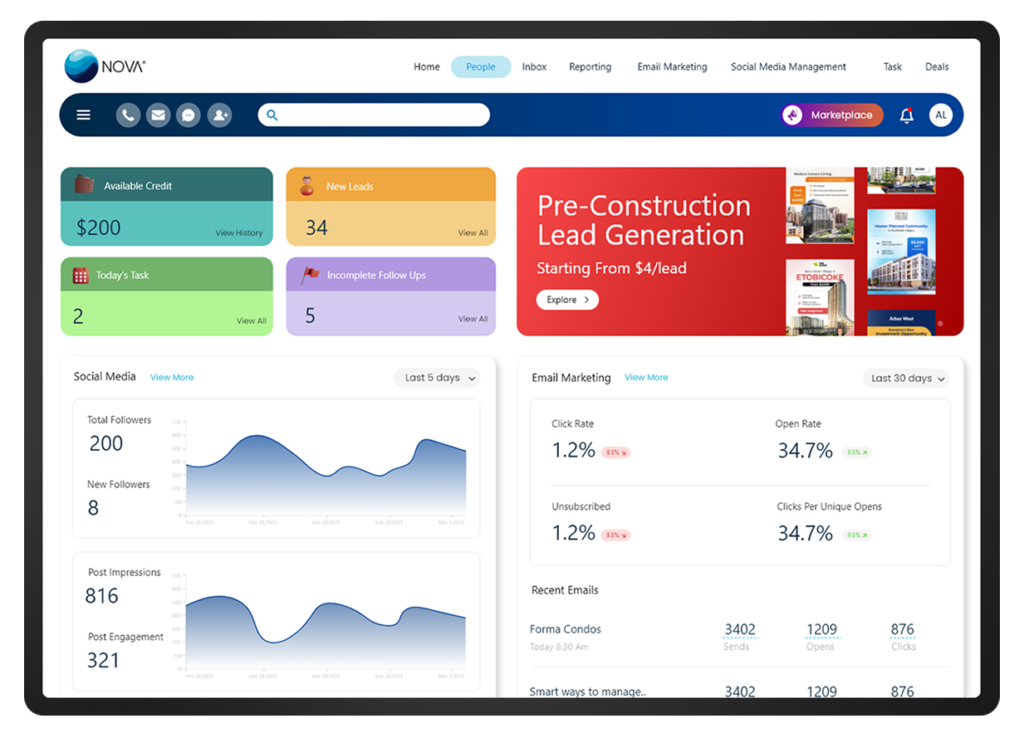Go to Social Media Management
Screen dimensions: 1024x743
[x=788, y=67]
